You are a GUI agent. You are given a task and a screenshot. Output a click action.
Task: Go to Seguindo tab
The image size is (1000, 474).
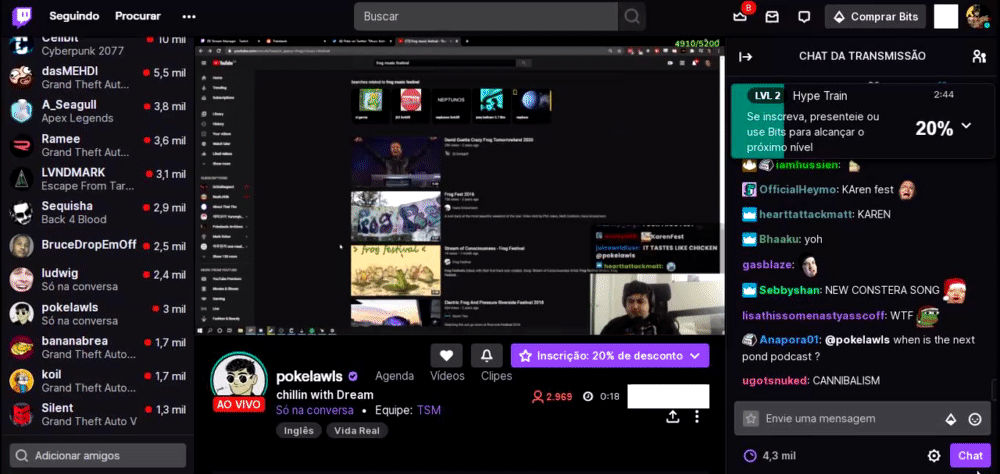[x=74, y=16]
